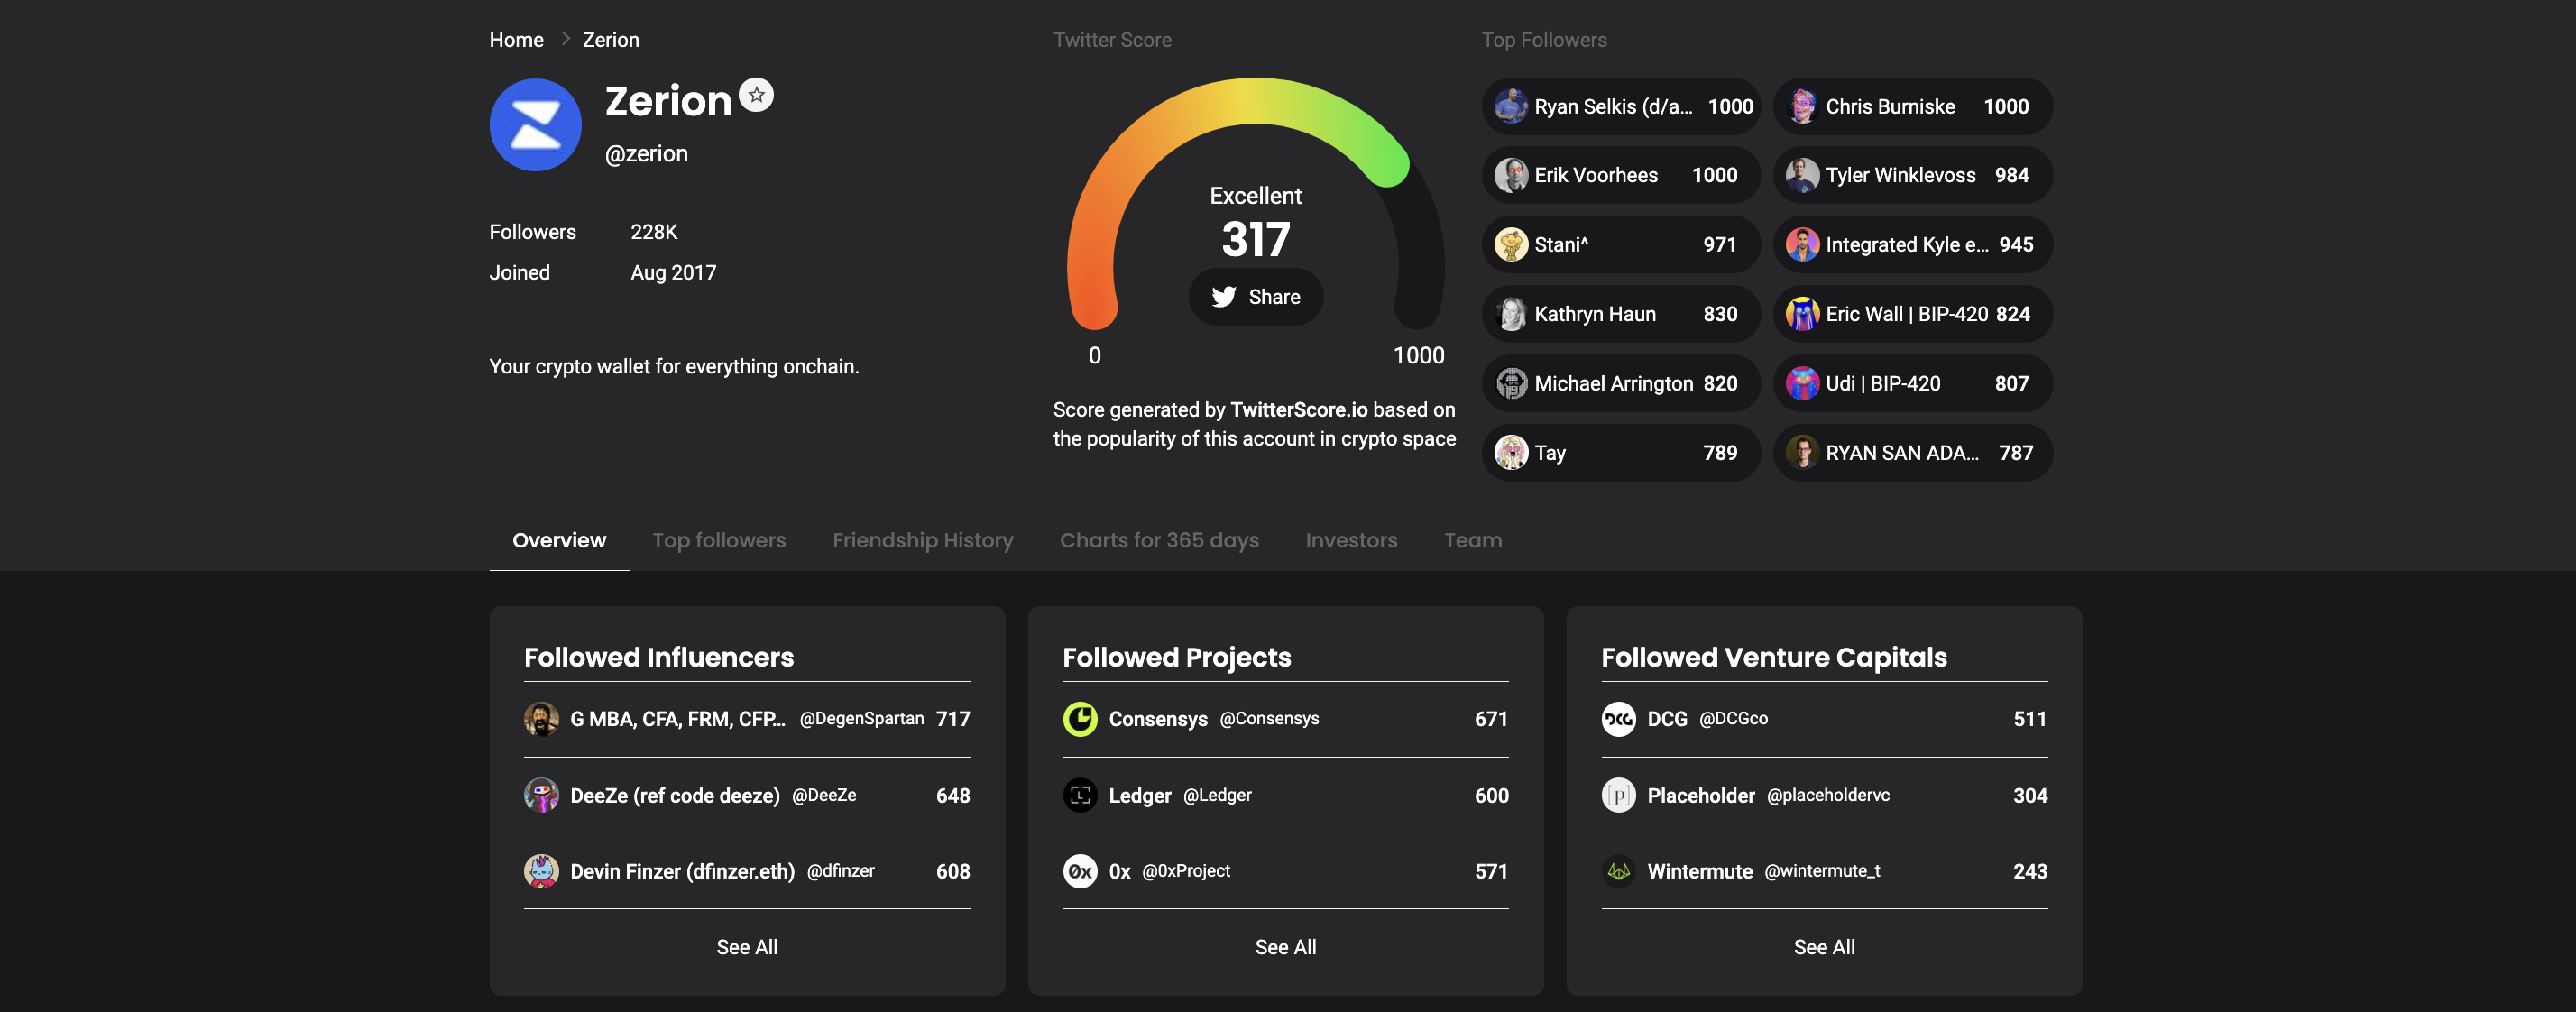Open Udi BIP-420 avatar
The image size is (2576, 1012).
(1802, 383)
